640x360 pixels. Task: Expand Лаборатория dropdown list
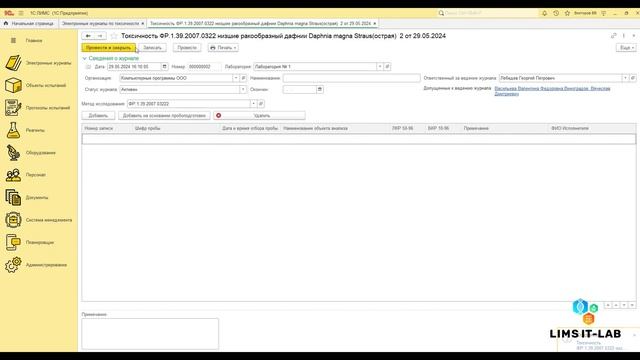(380, 67)
